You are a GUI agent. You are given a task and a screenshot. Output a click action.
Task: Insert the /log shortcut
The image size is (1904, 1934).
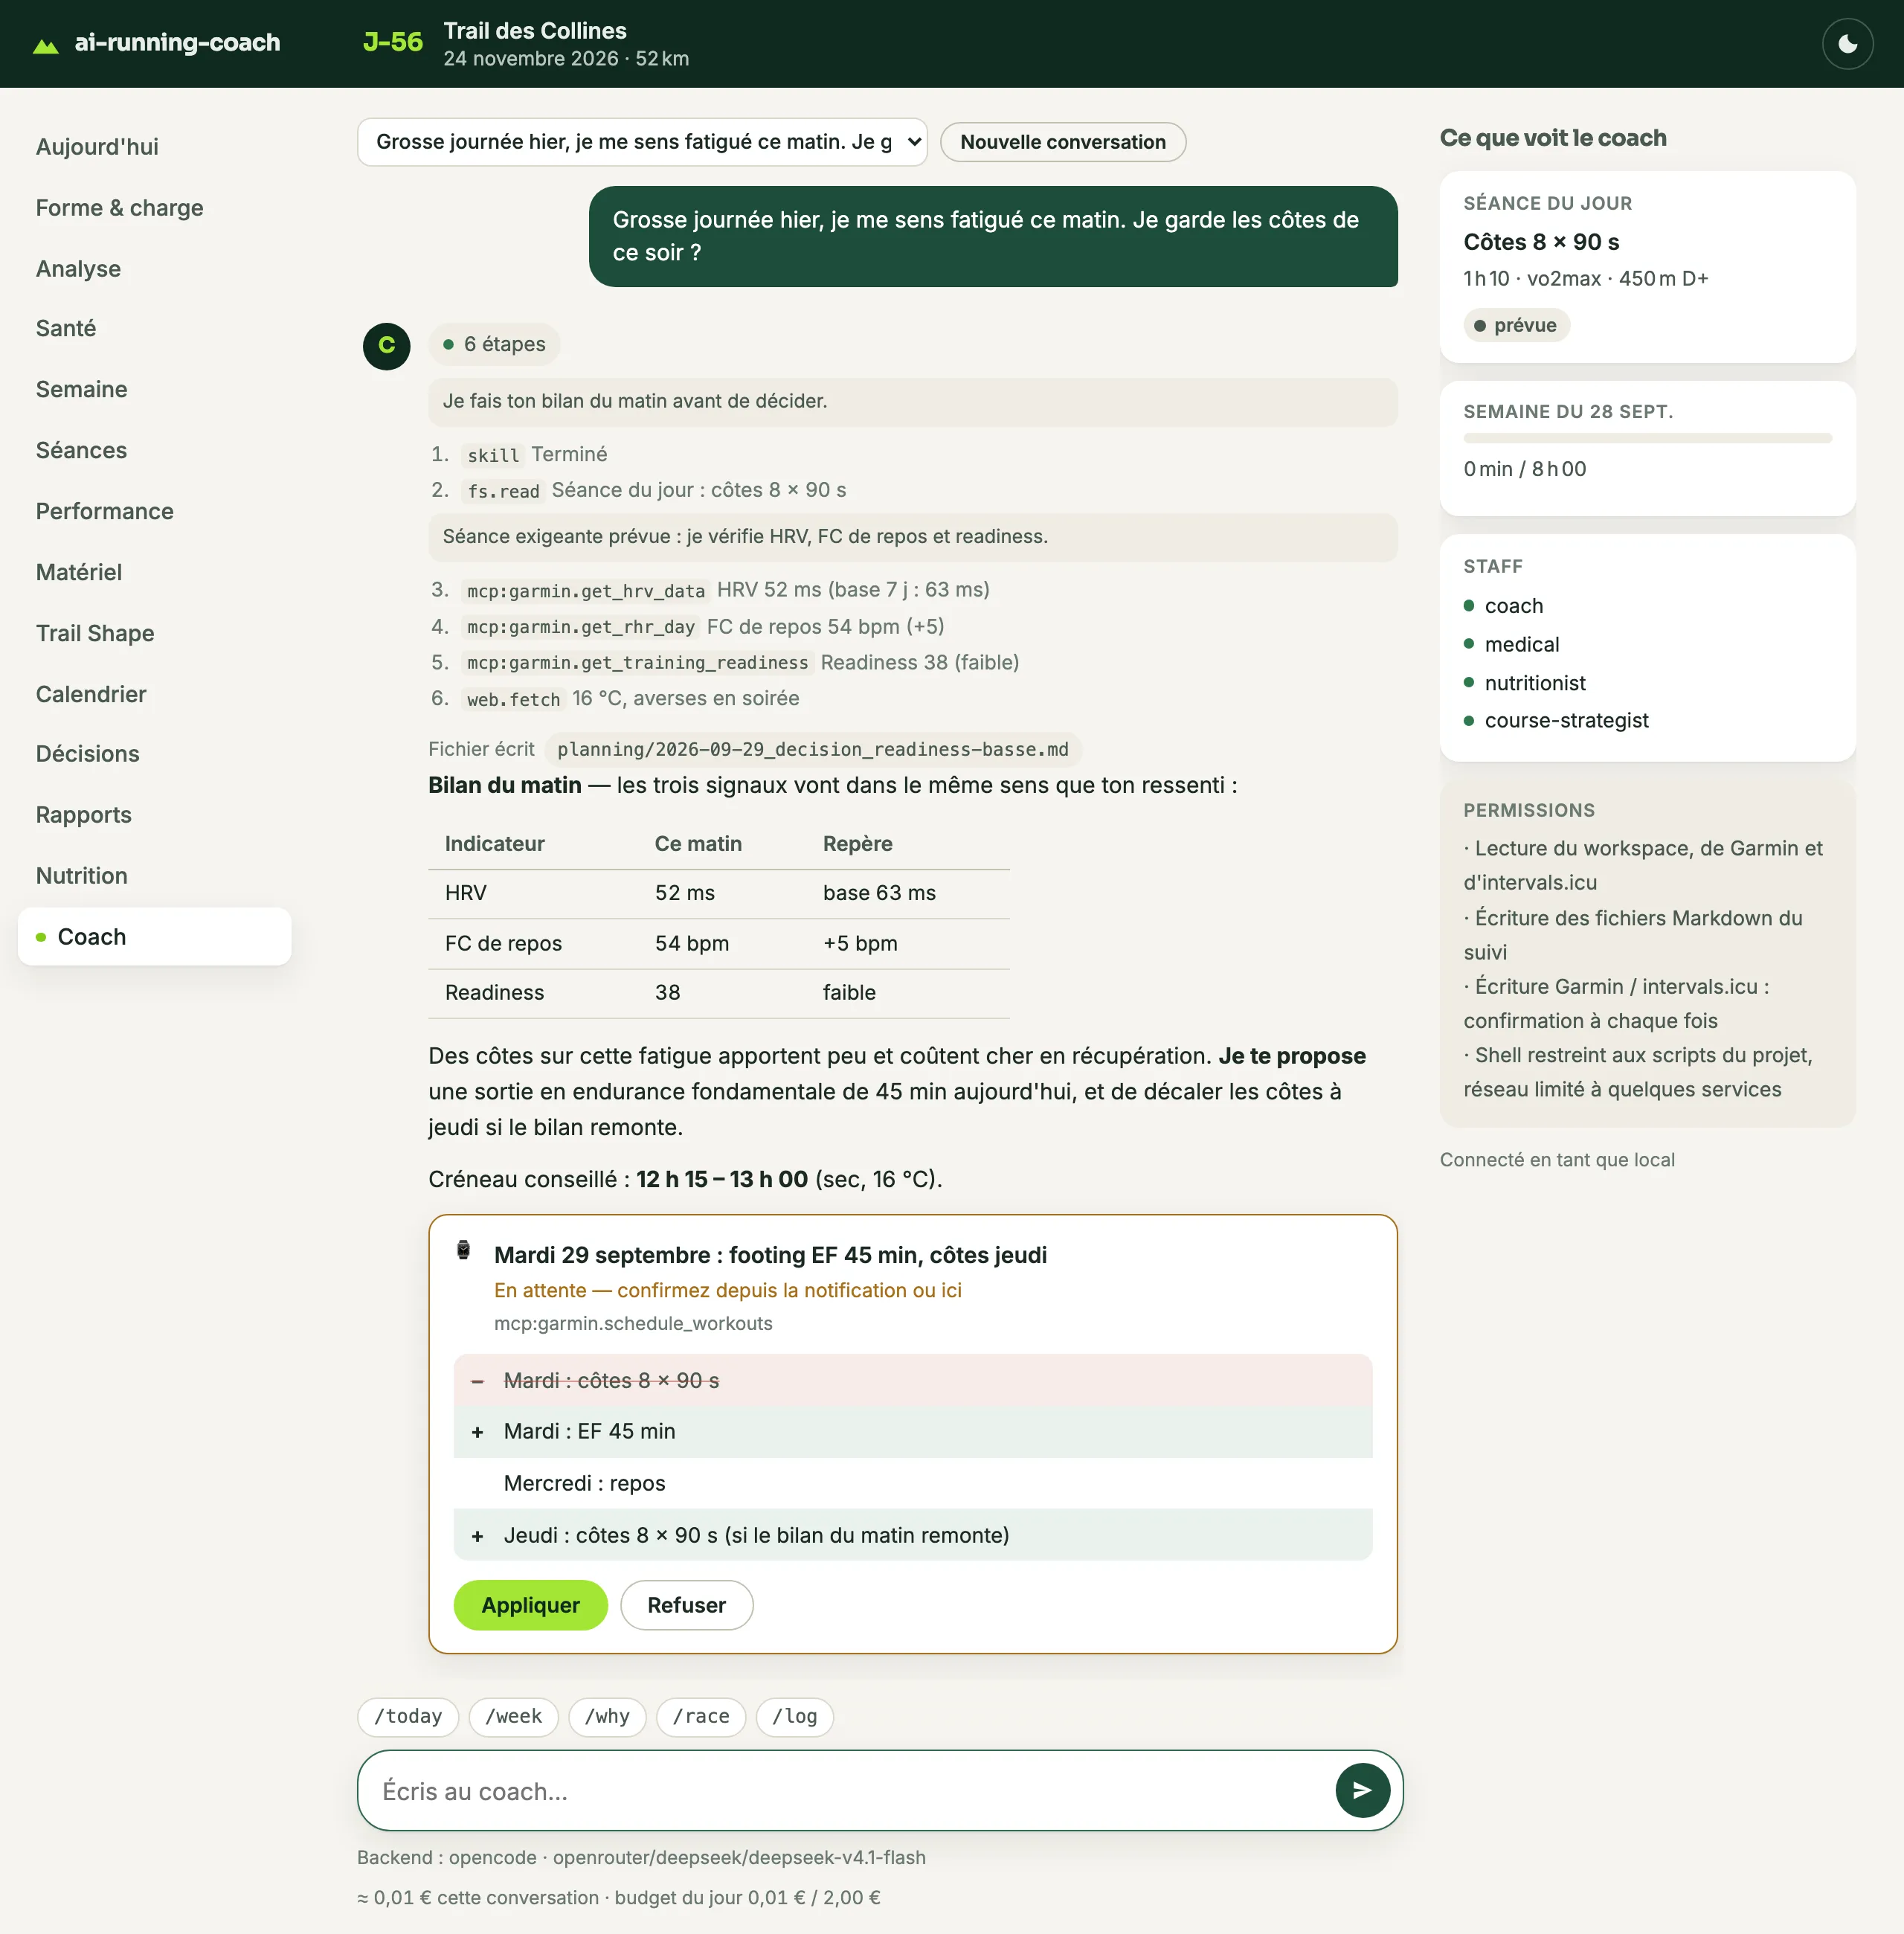click(x=794, y=1716)
